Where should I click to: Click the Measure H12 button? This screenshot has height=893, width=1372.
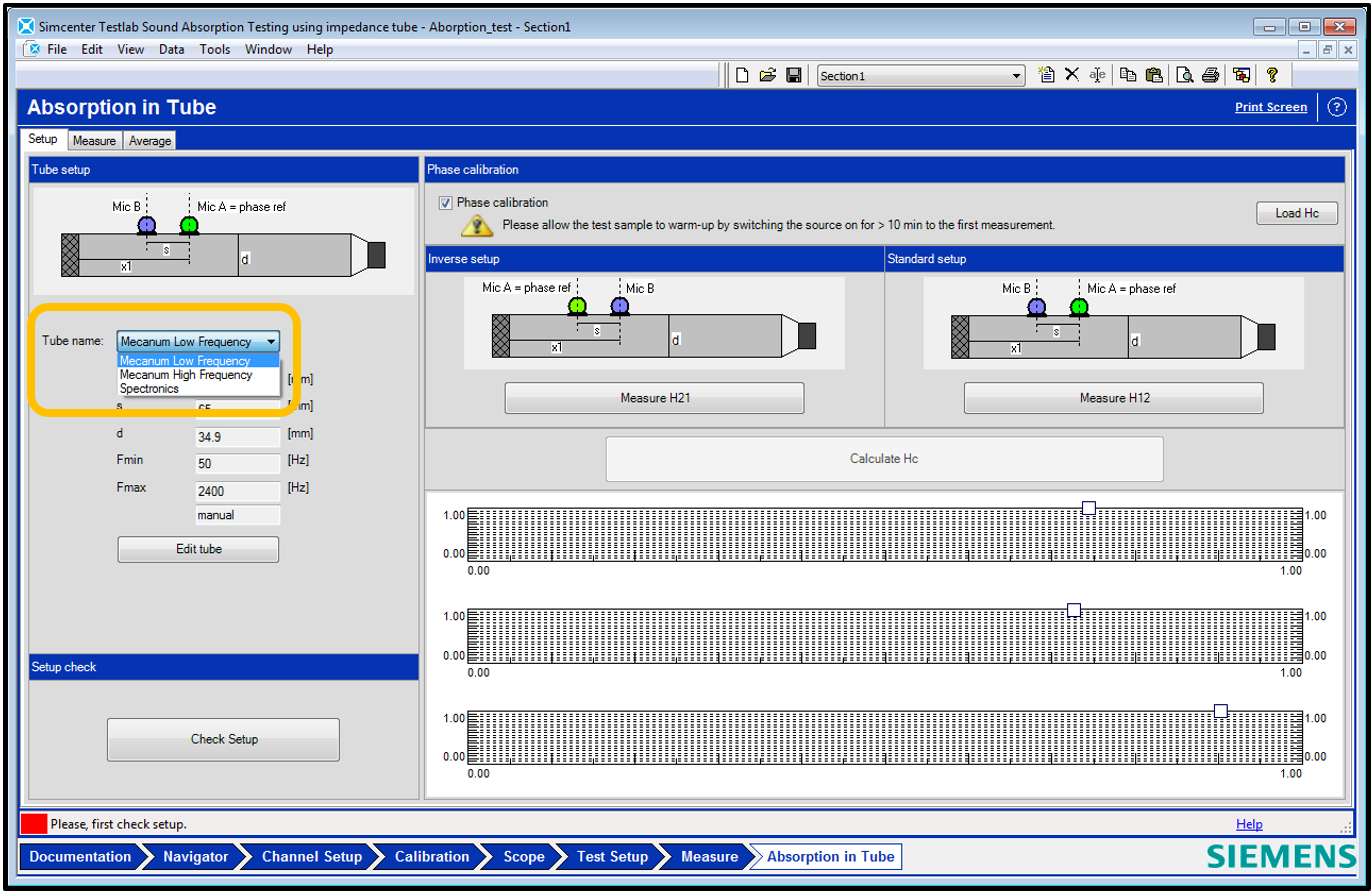(1113, 398)
